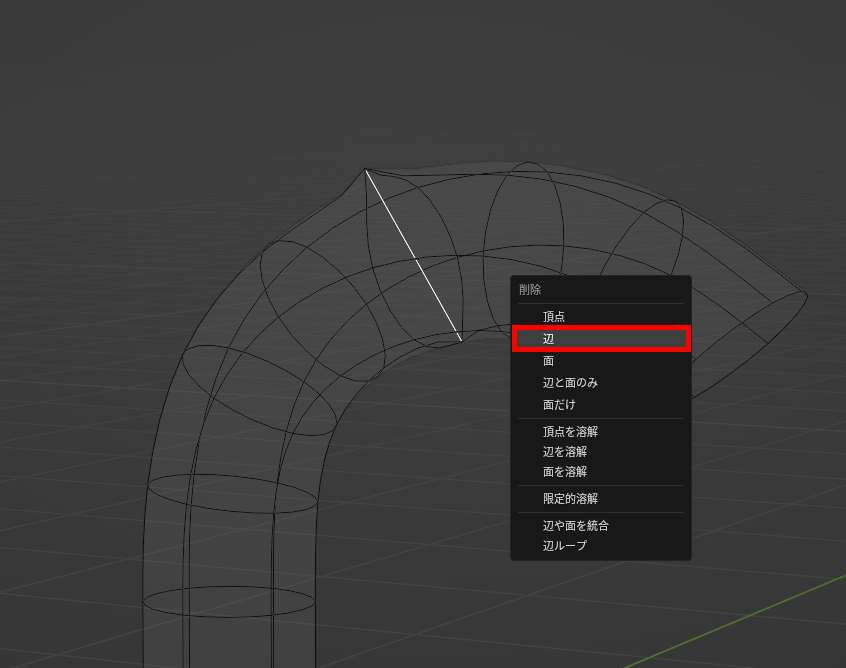The height and width of the screenshot is (668, 846).
Task: Choose 頂点 in the delete menu
Action: click(554, 316)
